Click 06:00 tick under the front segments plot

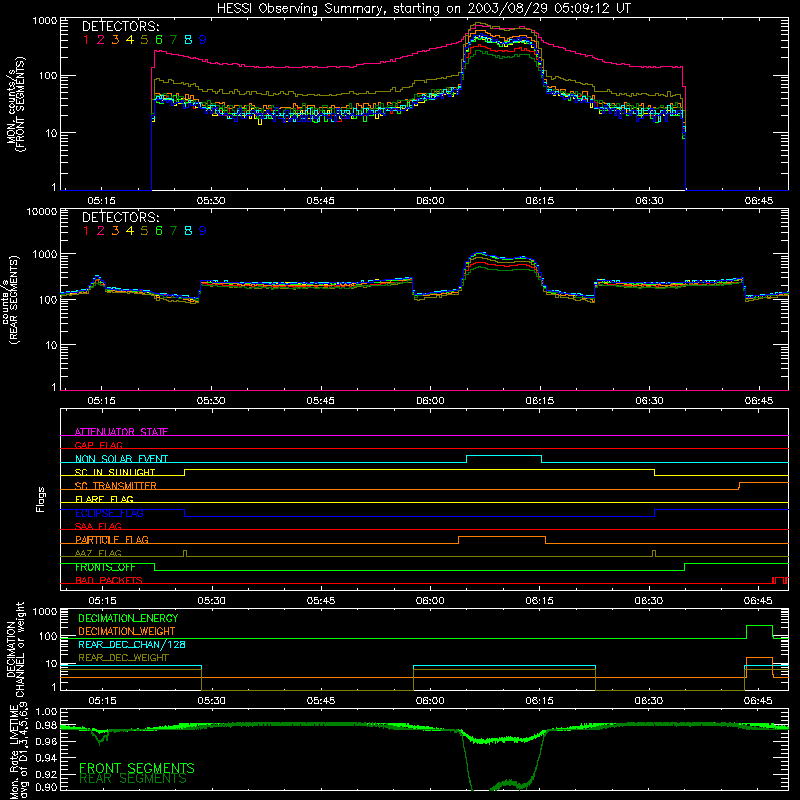click(x=430, y=201)
